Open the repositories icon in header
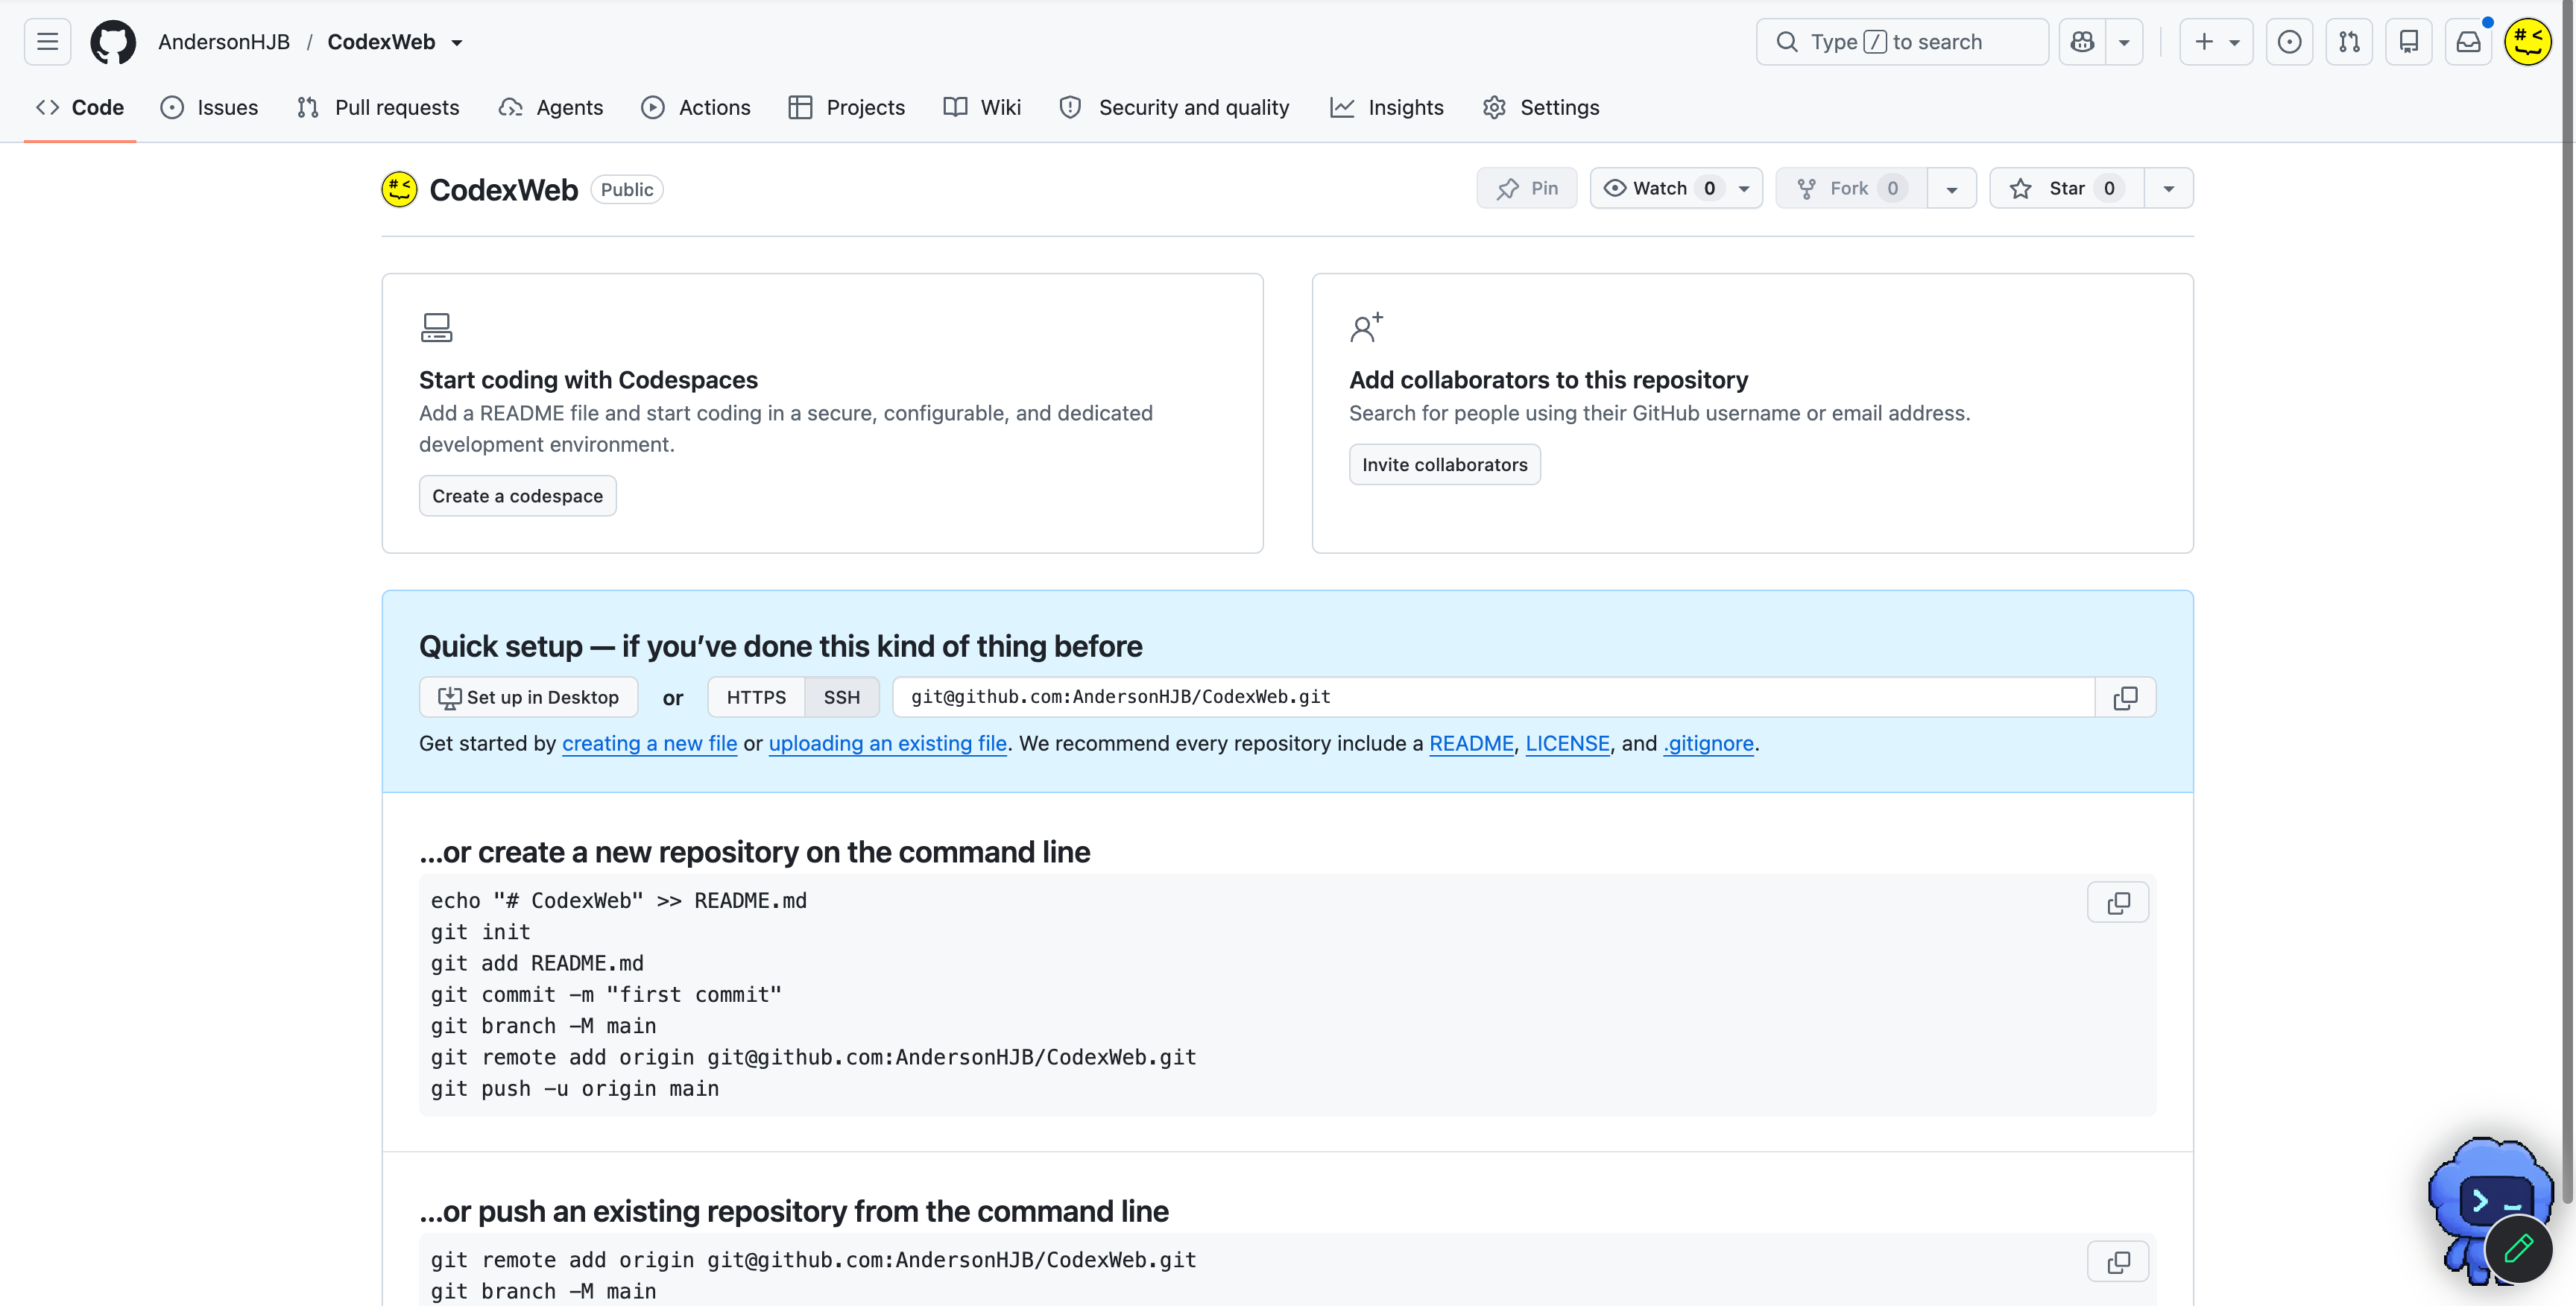Image resolution: width=2576 pixels, height=1306 pixels. coord(2409,42)
